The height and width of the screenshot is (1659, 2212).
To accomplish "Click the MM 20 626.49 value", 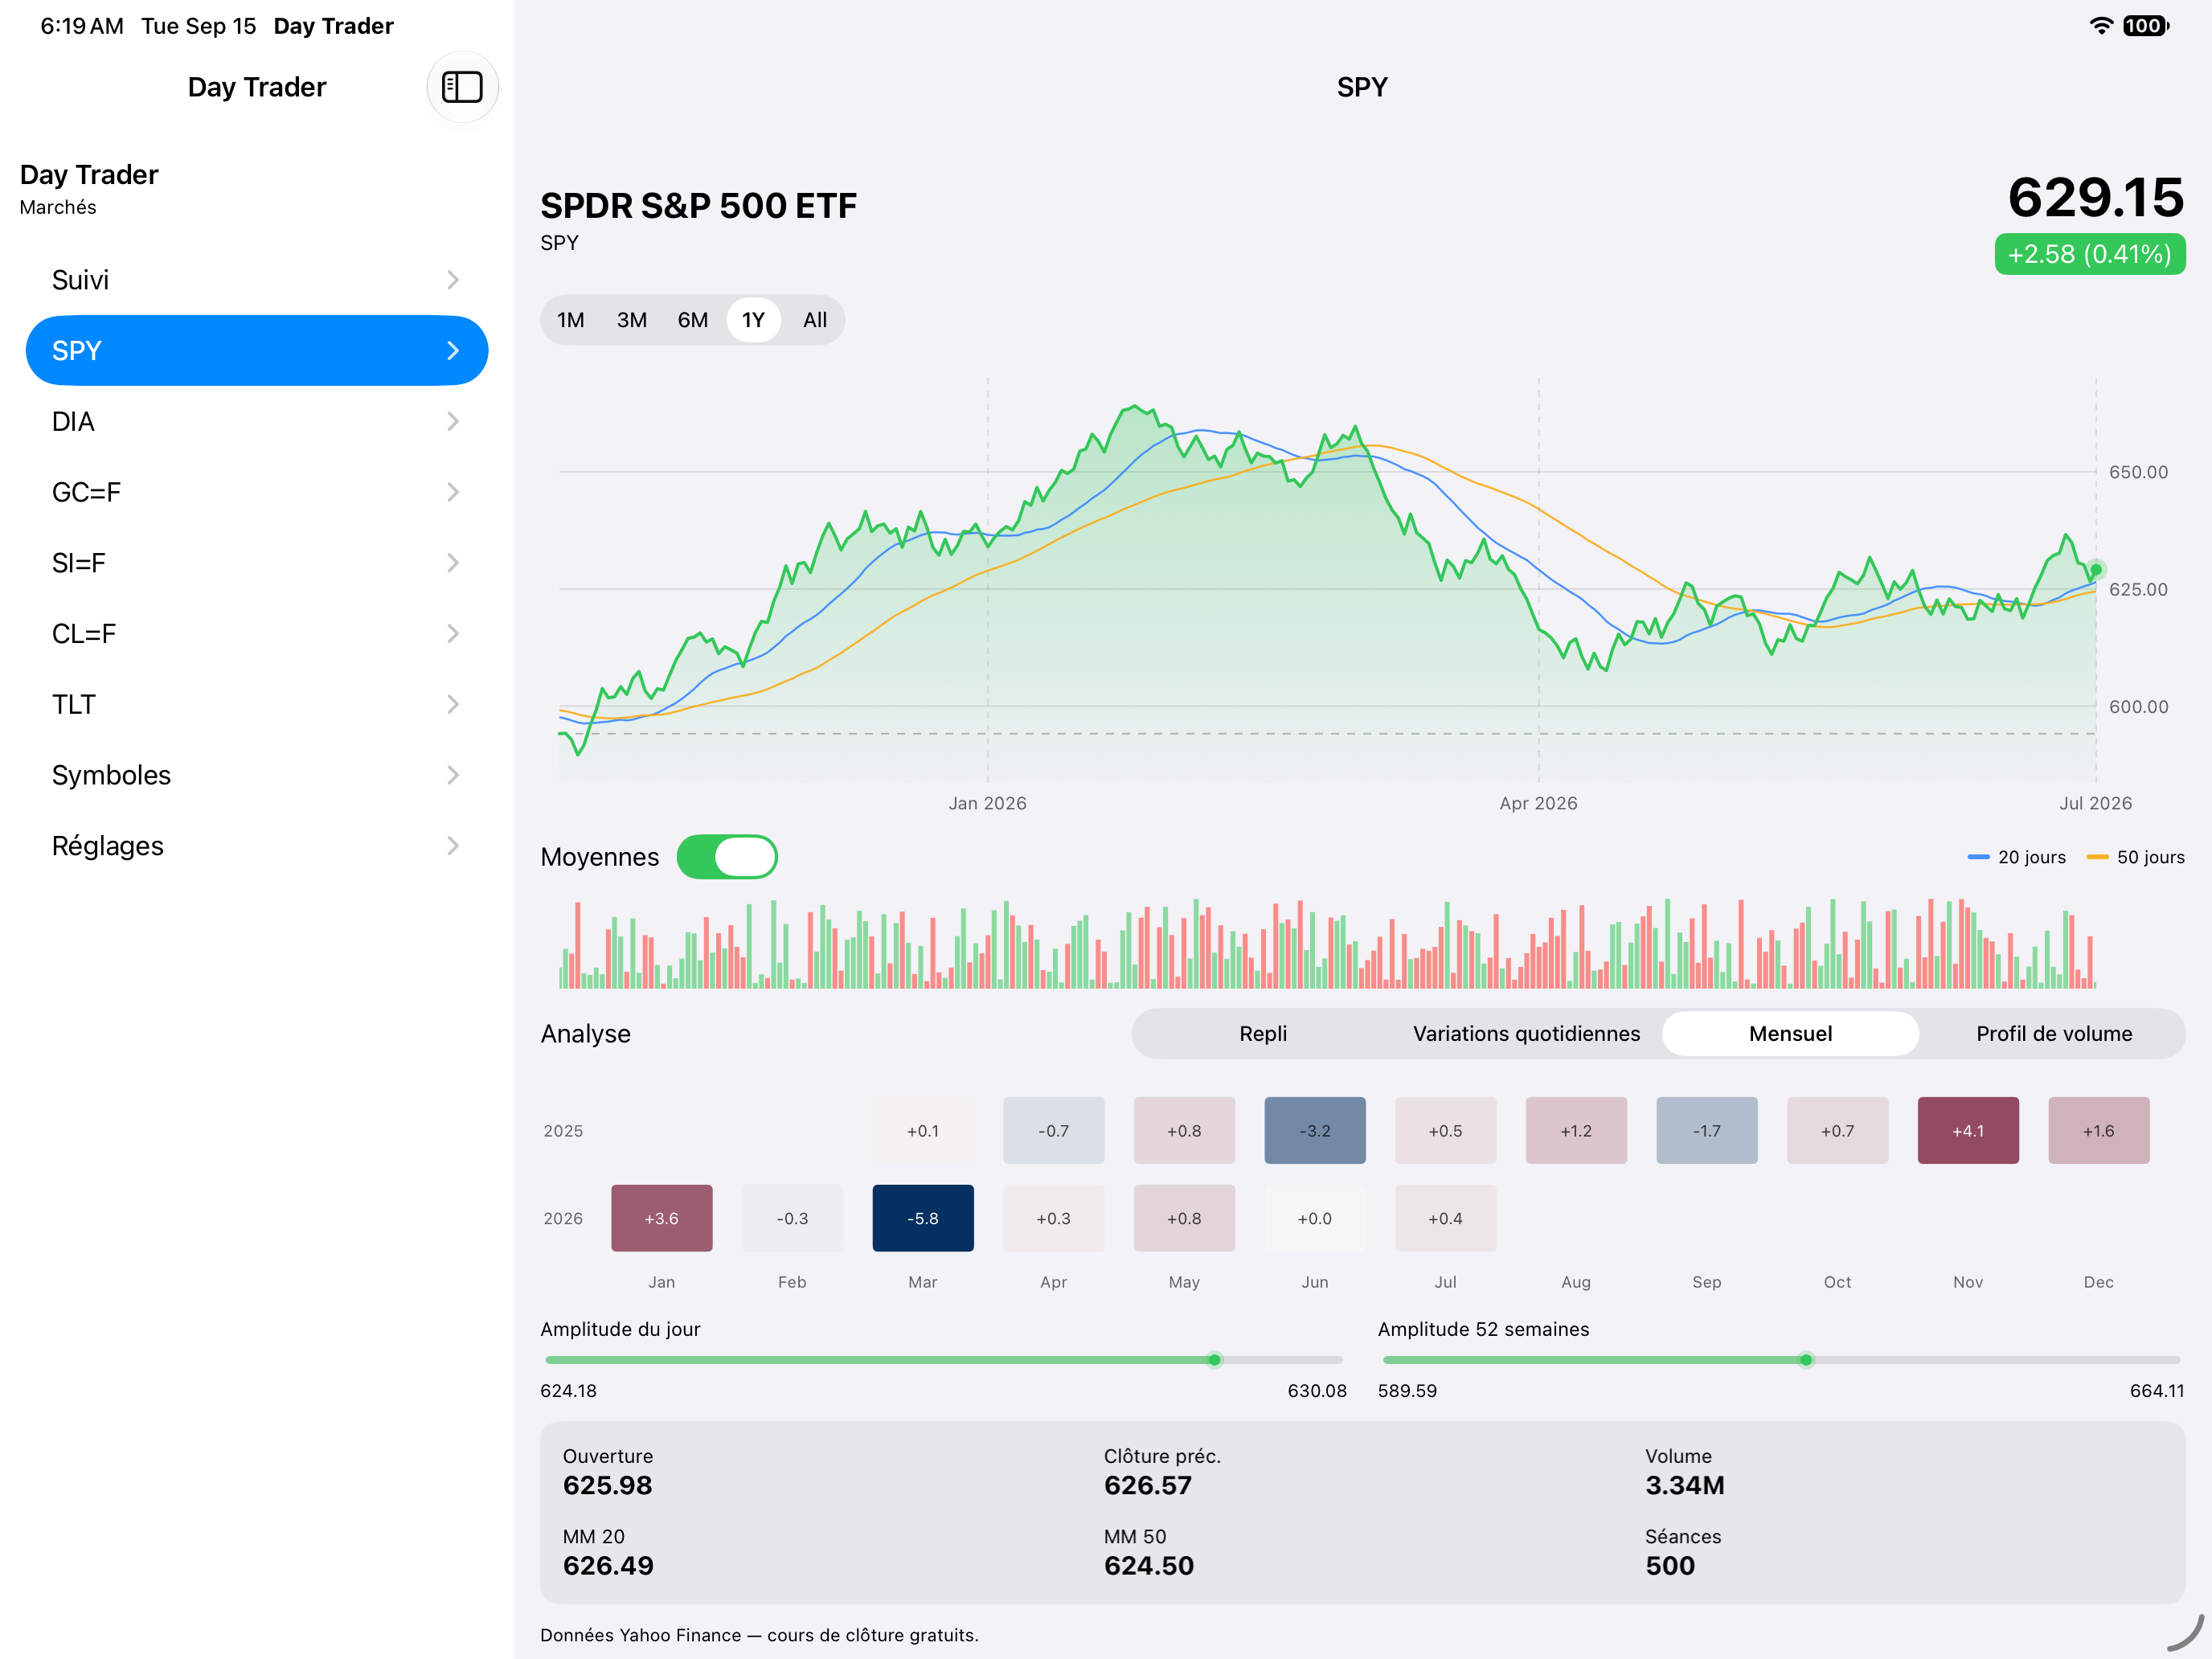I will point(608,1565).
